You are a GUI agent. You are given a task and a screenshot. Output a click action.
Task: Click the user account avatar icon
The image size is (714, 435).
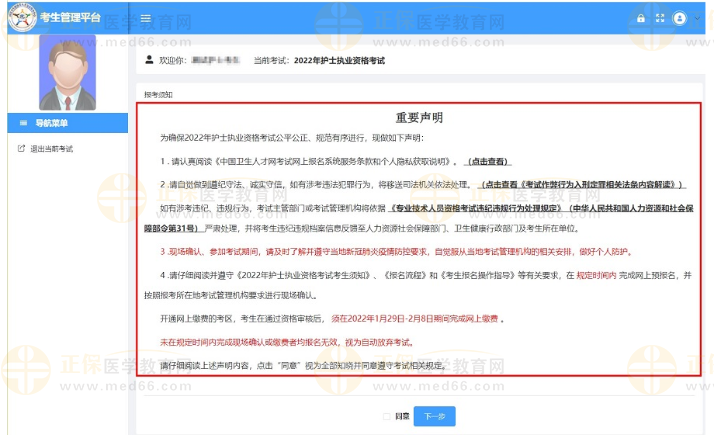tap(680, 18)
